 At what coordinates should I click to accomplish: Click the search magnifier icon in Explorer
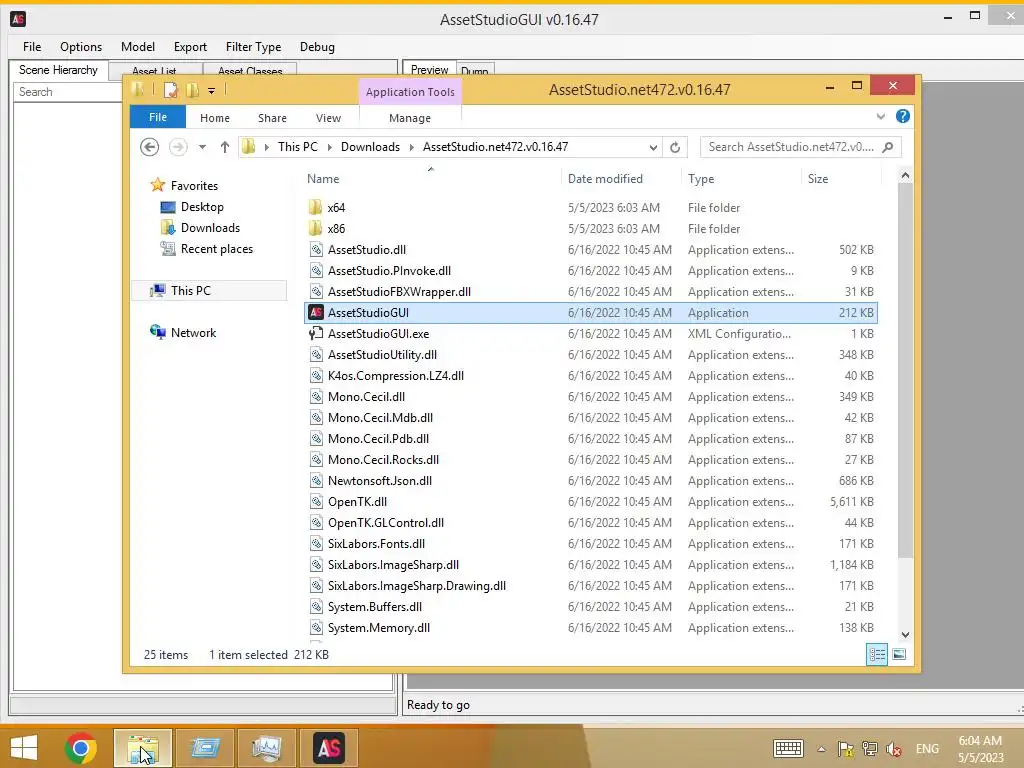click(x=888, y=147)
